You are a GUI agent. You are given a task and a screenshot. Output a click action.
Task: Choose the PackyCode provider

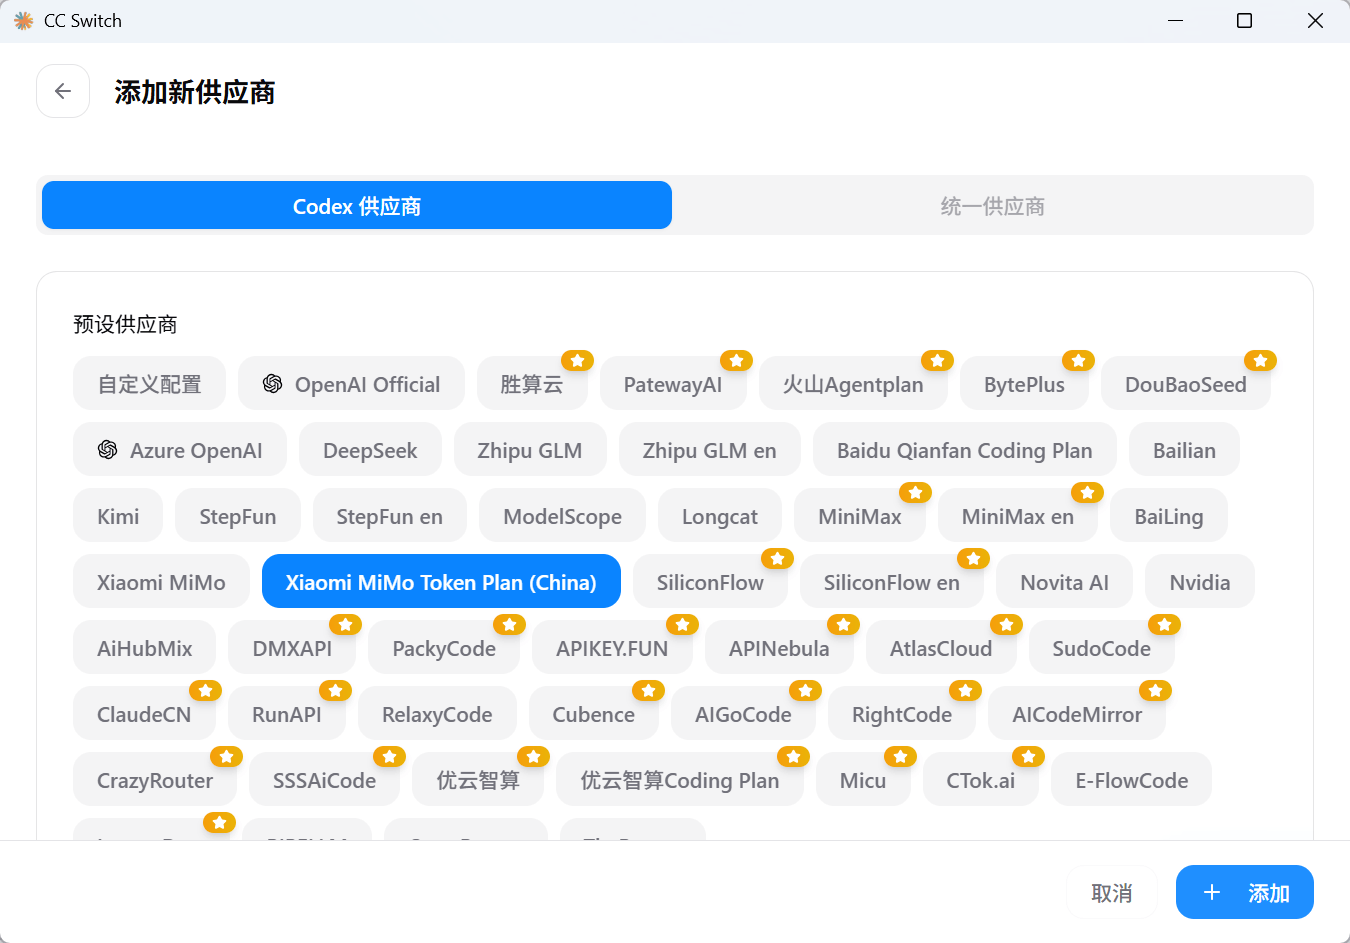point(444,648)
